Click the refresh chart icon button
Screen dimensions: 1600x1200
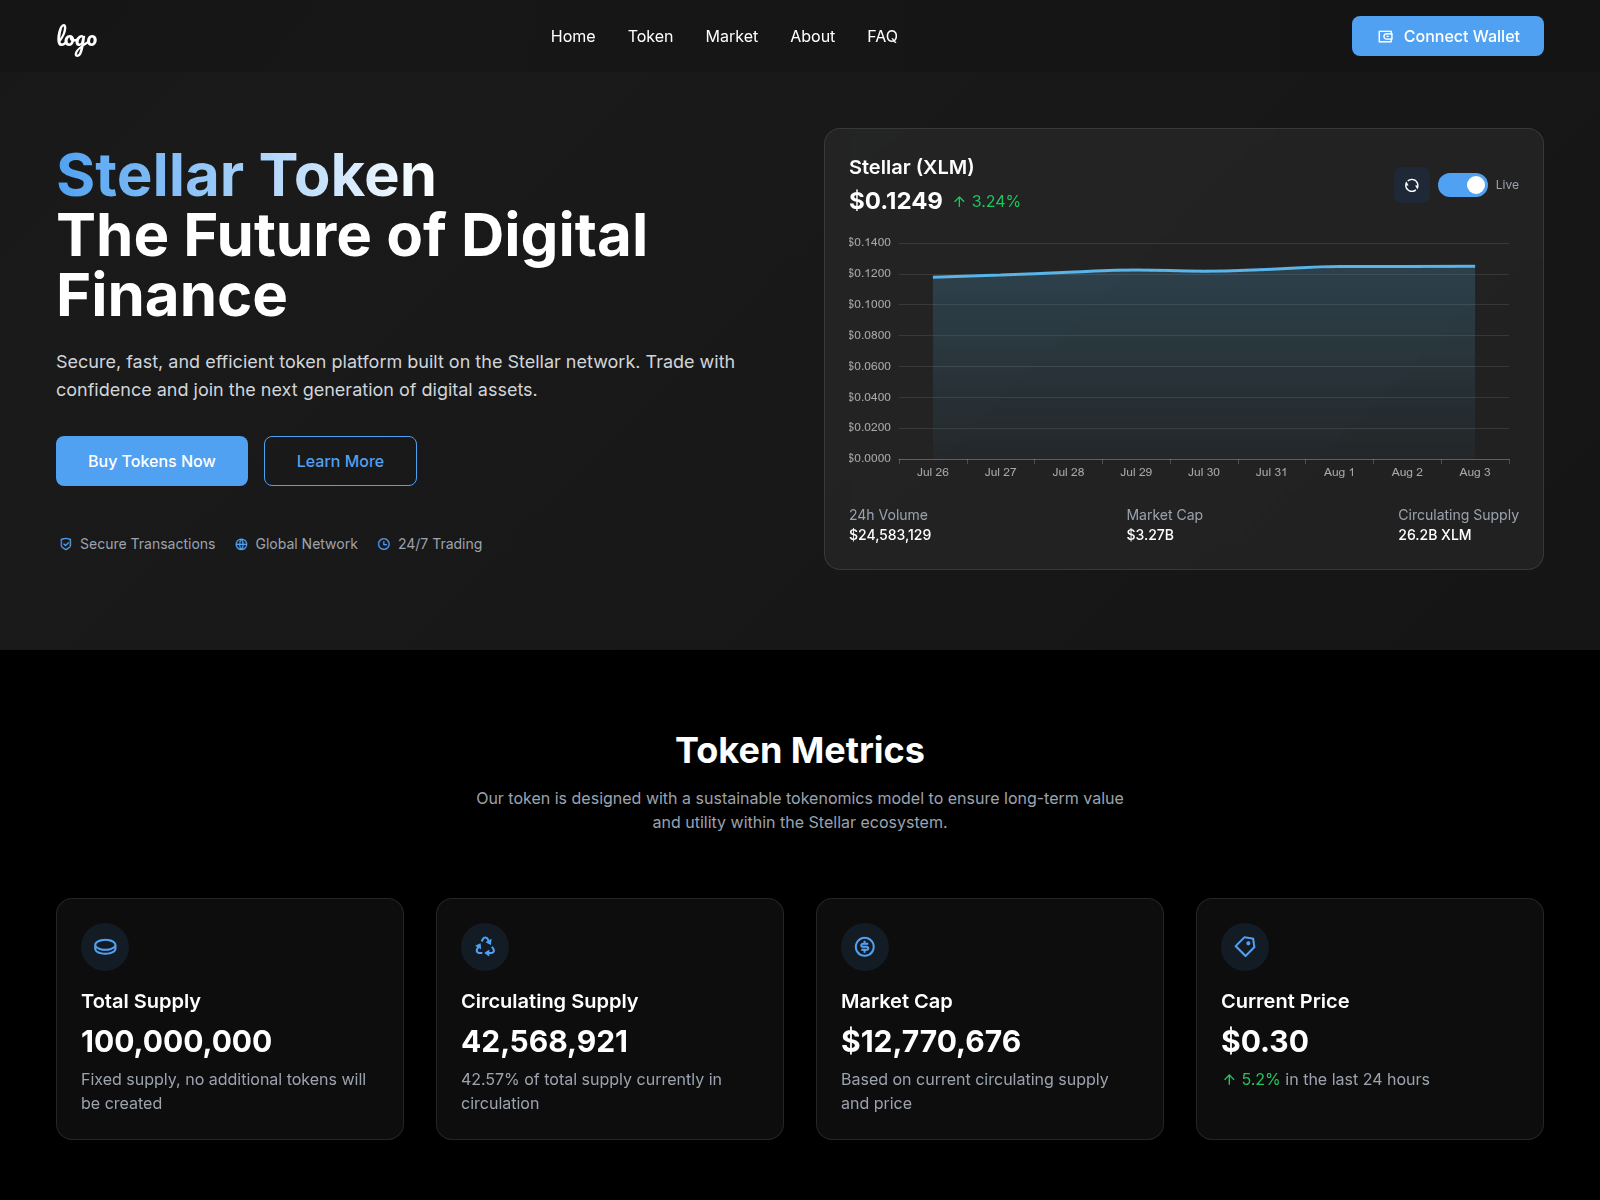coord(1412,185)
